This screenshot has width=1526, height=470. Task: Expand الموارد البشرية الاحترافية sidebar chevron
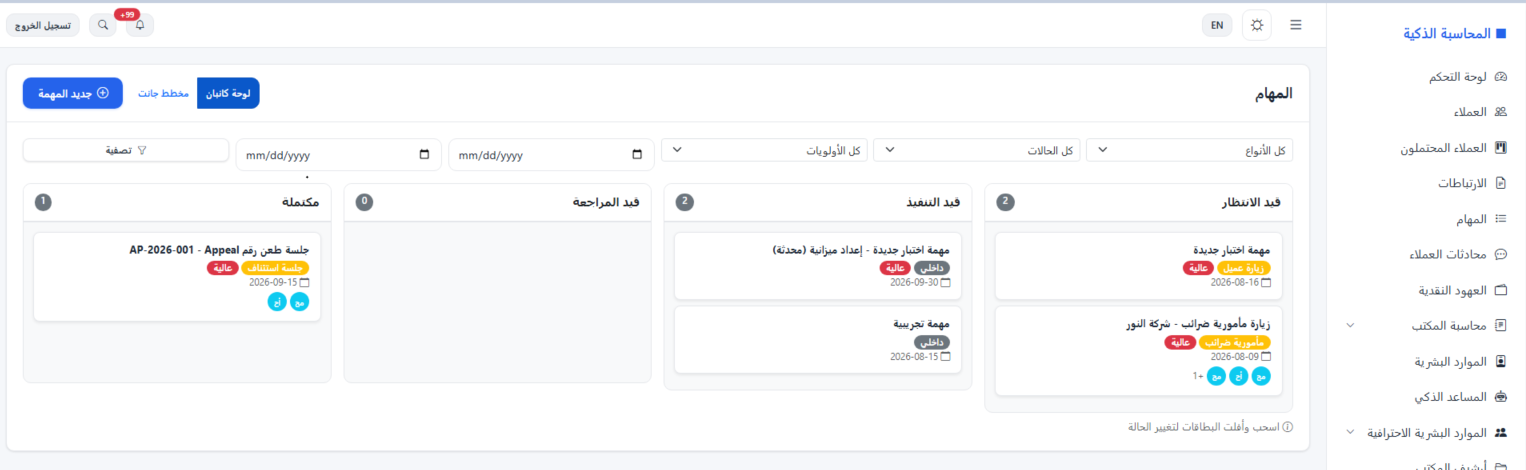pos(1350,433)
